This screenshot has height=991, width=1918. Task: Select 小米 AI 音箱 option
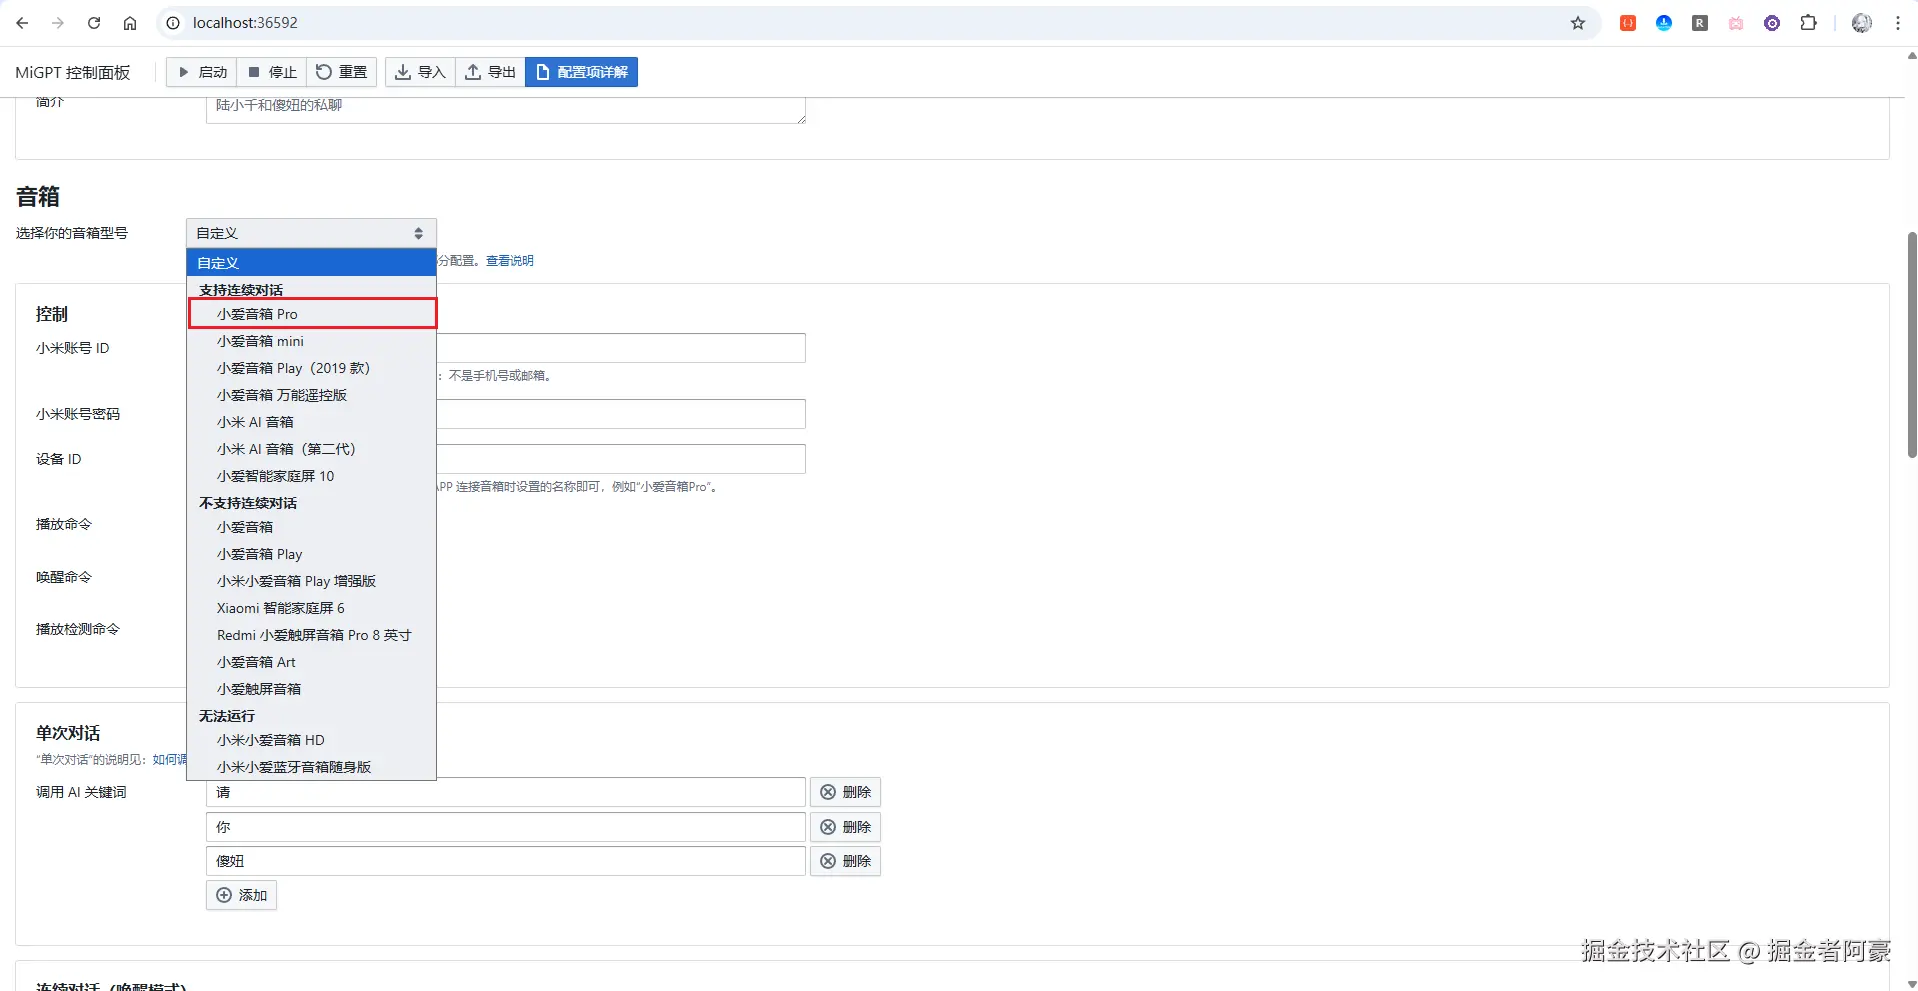(311, 422)
